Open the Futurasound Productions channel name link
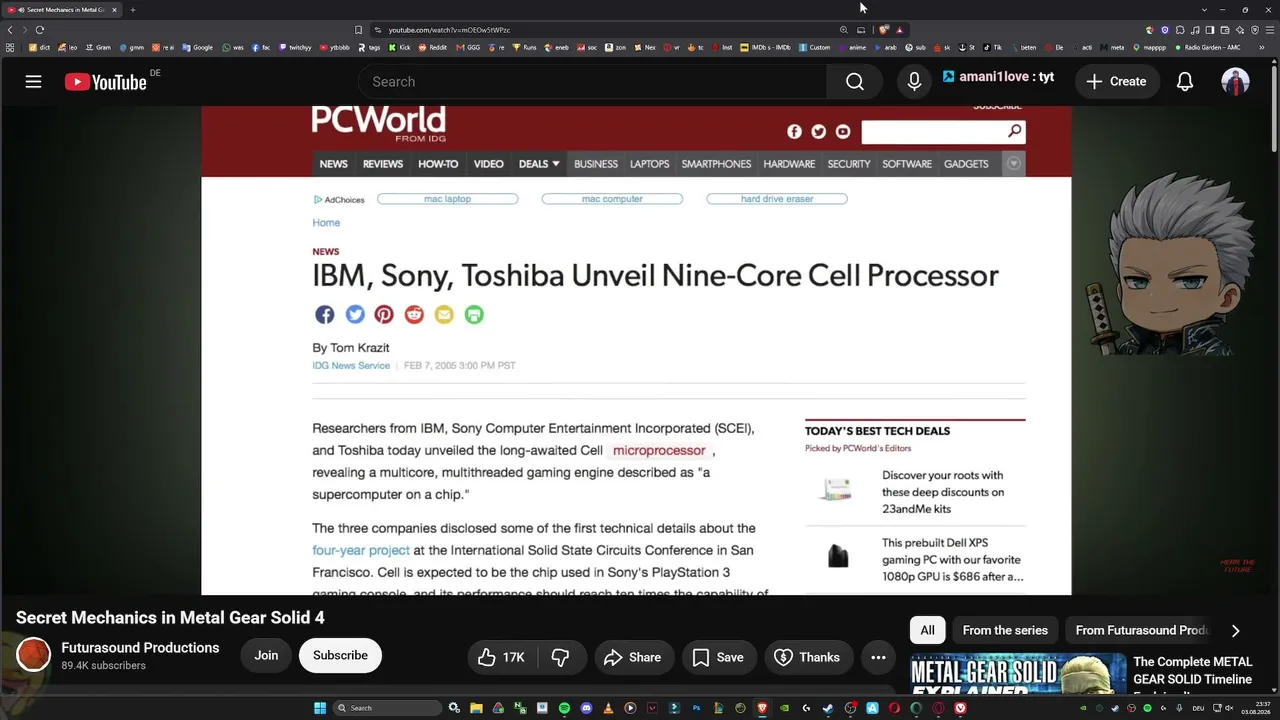This screenshot has width=1280, height=720. (140, 648)
